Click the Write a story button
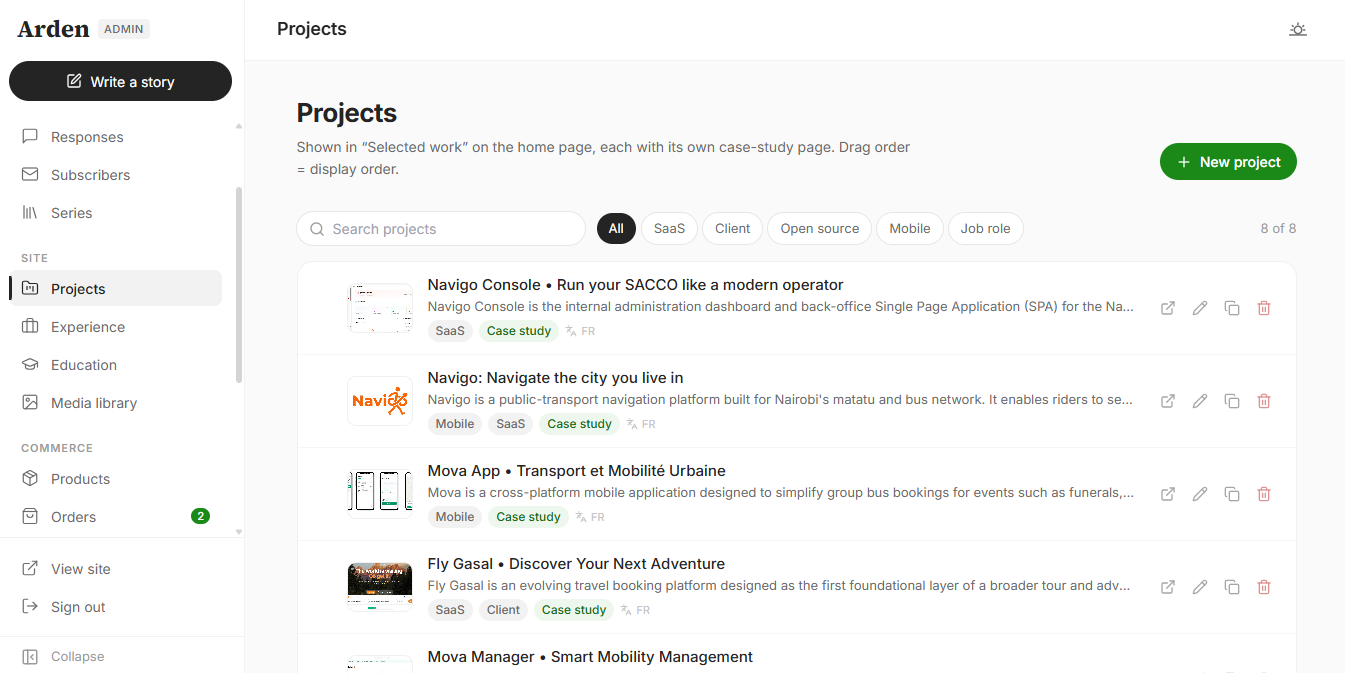 (120, 81)
